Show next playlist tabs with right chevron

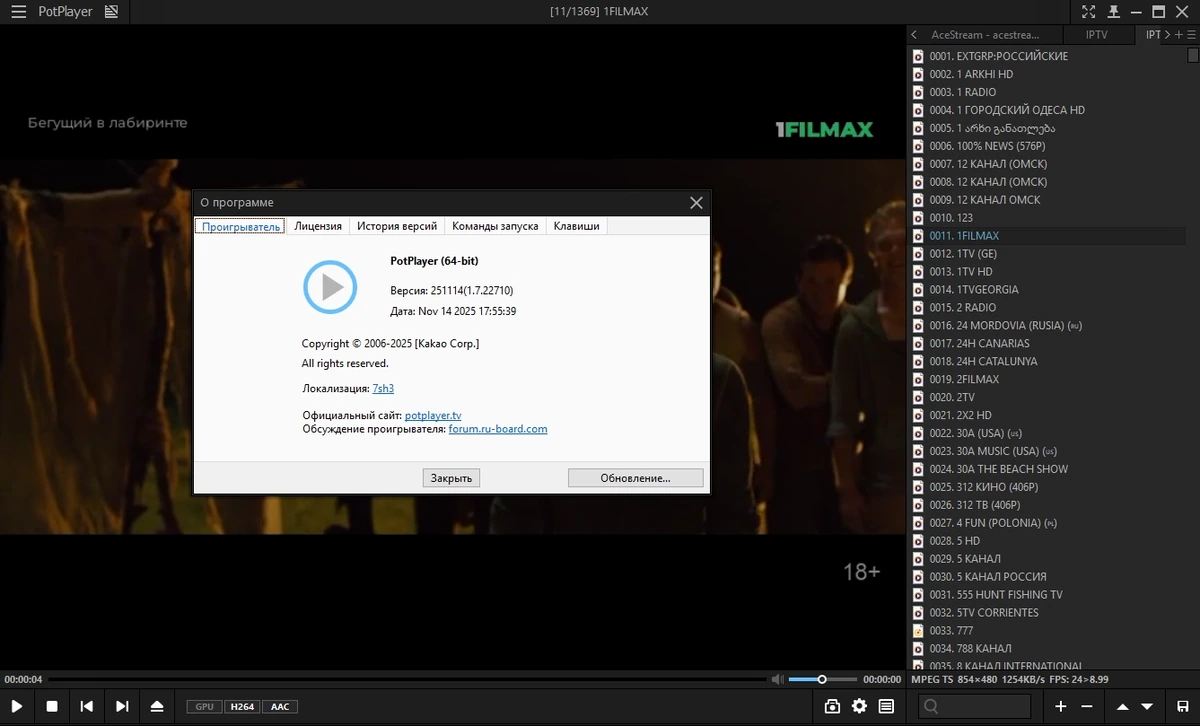click(1167, 34)
